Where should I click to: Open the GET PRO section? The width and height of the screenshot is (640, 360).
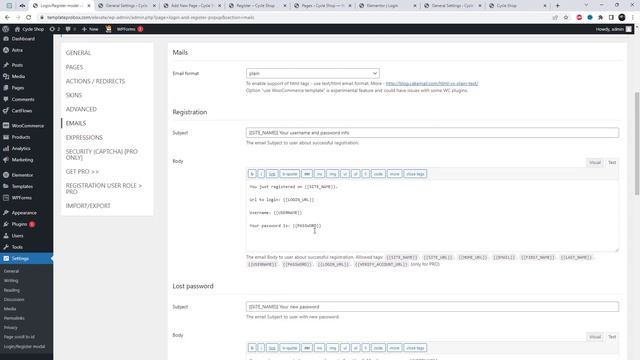[x=82, y=172]
